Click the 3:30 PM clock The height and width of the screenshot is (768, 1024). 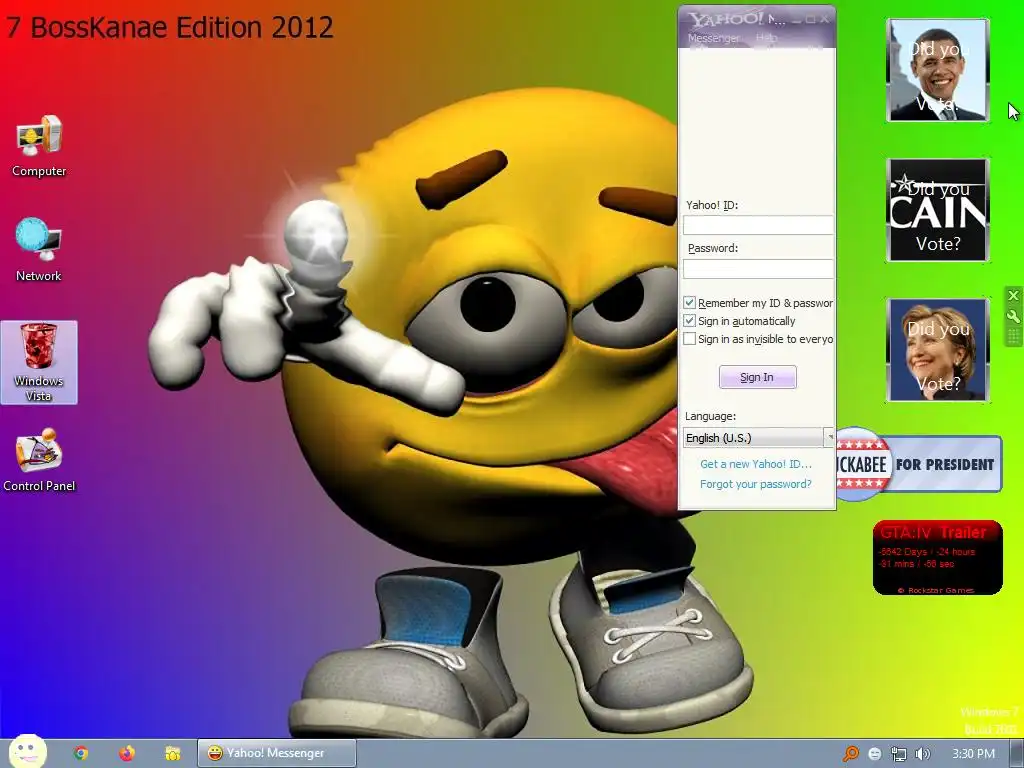[x=973, y=754]
